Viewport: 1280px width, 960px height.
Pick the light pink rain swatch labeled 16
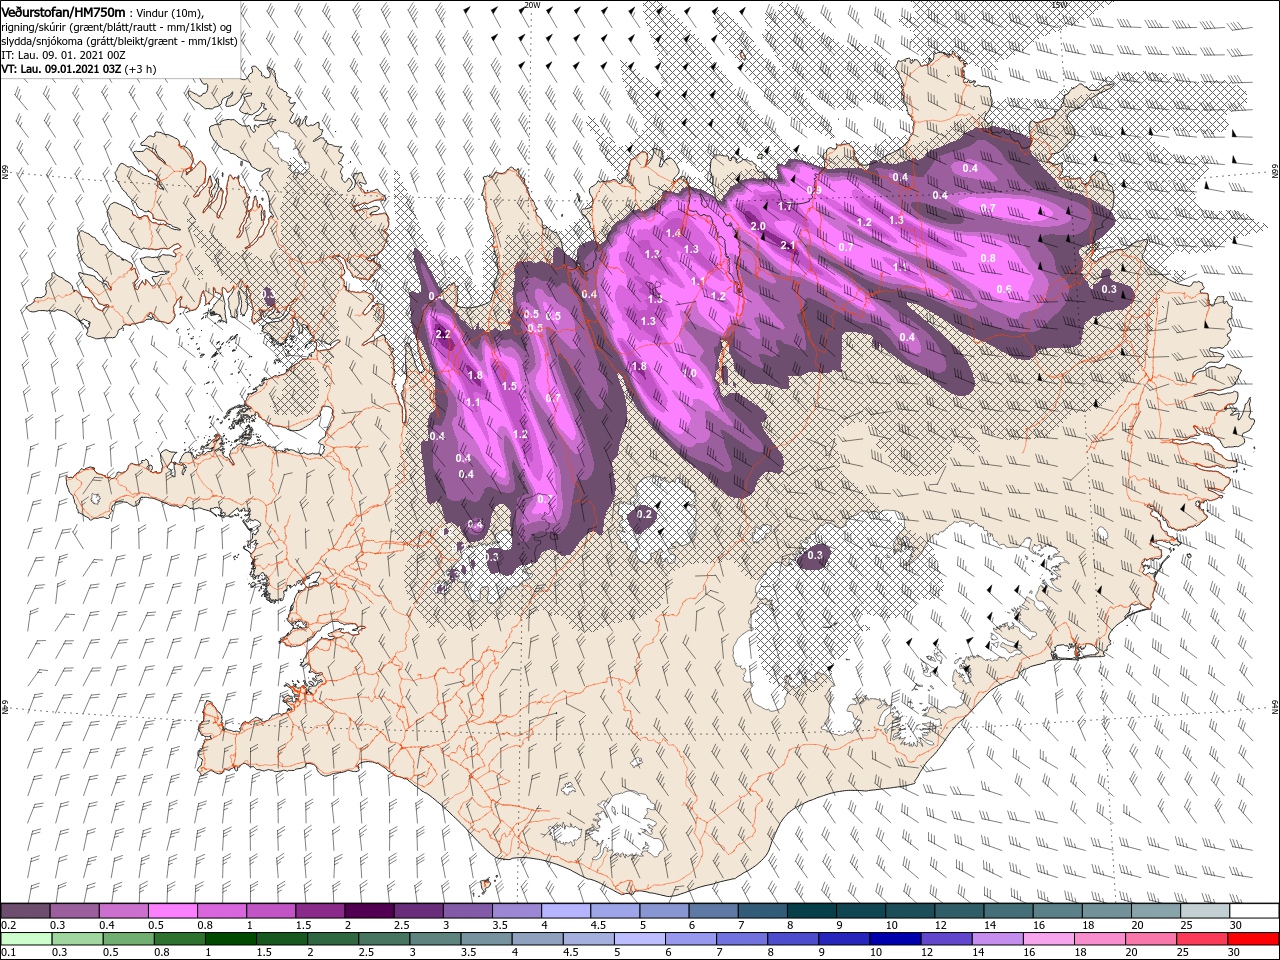click(x=1050, y=939)
